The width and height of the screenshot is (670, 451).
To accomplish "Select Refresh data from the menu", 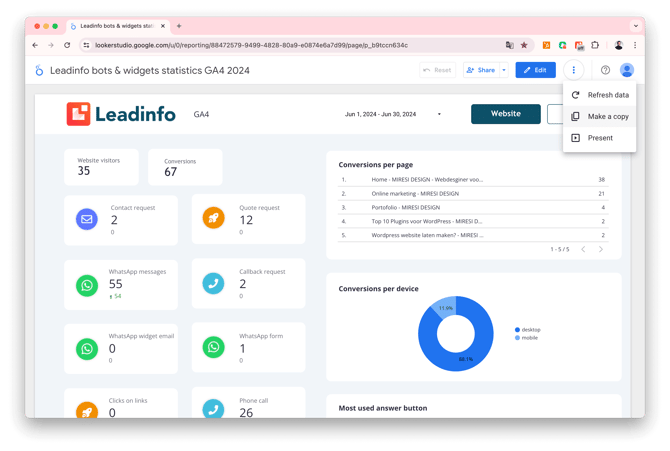I will [x=599, y=95].
